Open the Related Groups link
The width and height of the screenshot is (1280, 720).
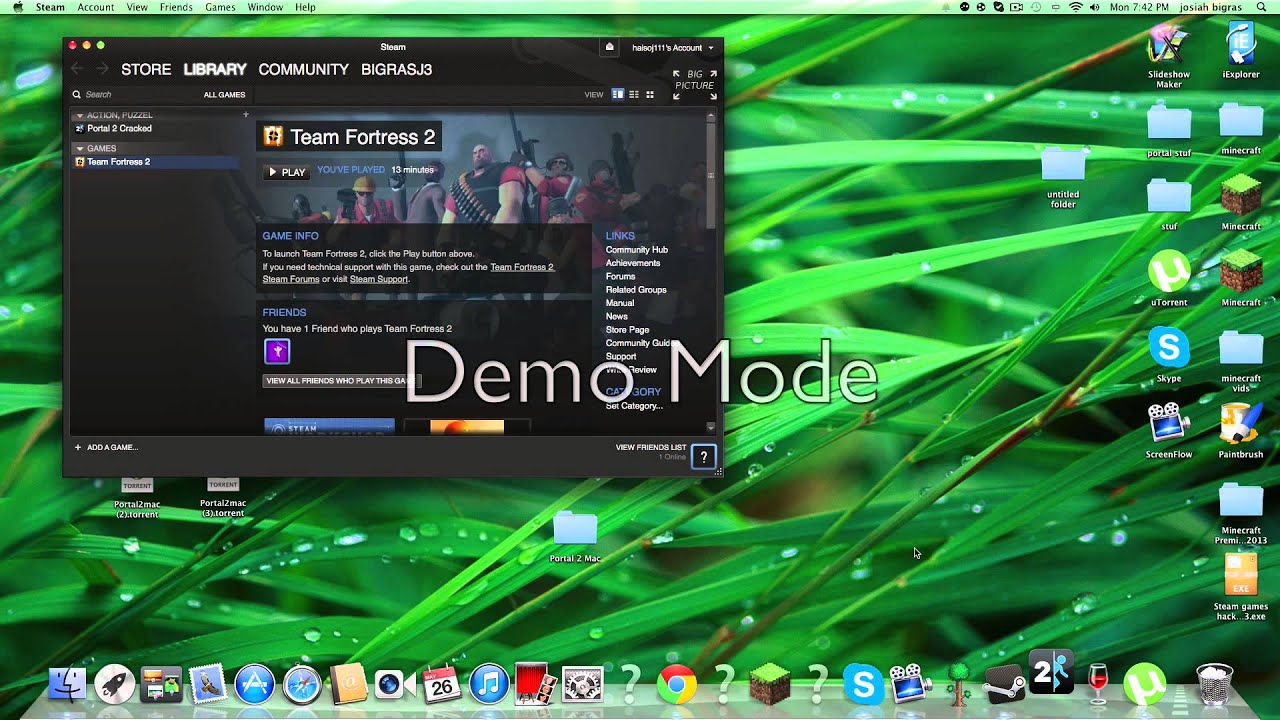[x=636, y=290]
